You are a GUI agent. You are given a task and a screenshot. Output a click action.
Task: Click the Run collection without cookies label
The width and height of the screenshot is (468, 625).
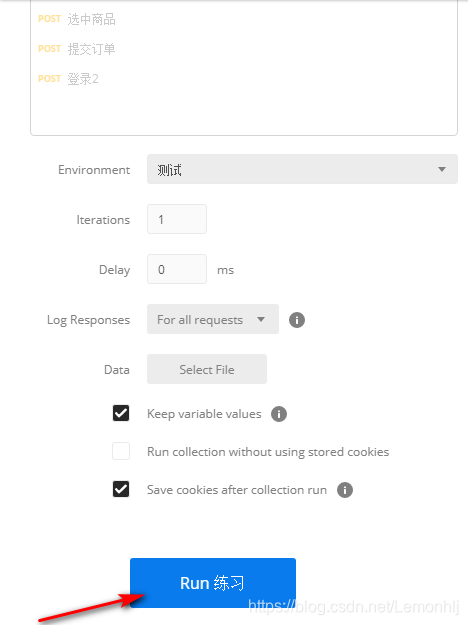[268, 452]
